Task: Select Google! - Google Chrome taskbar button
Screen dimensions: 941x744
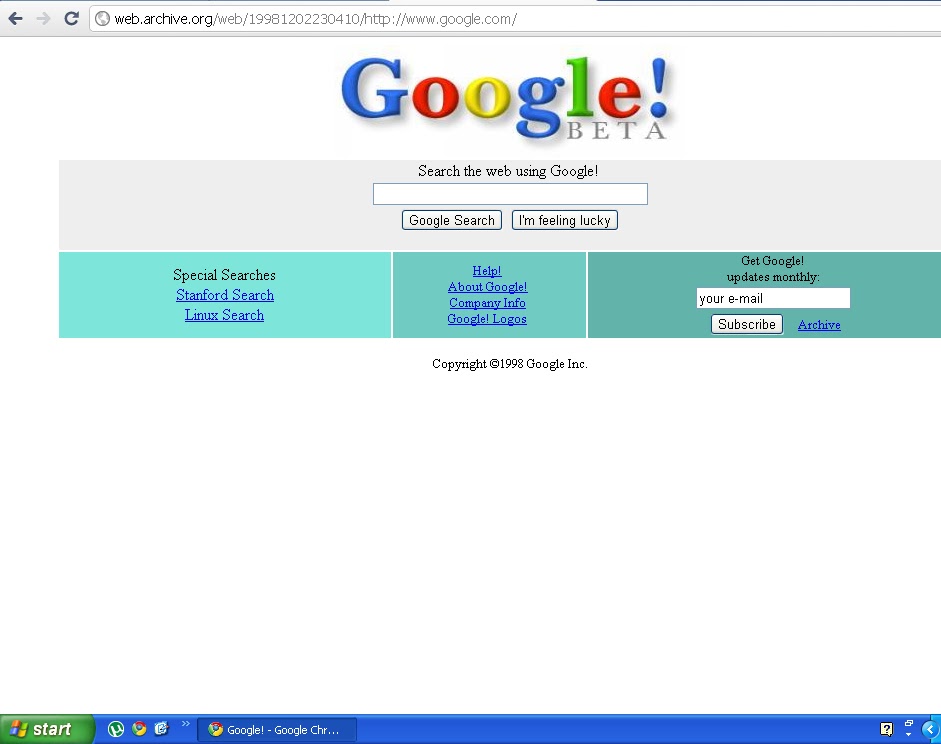Action: coord(277,730)
